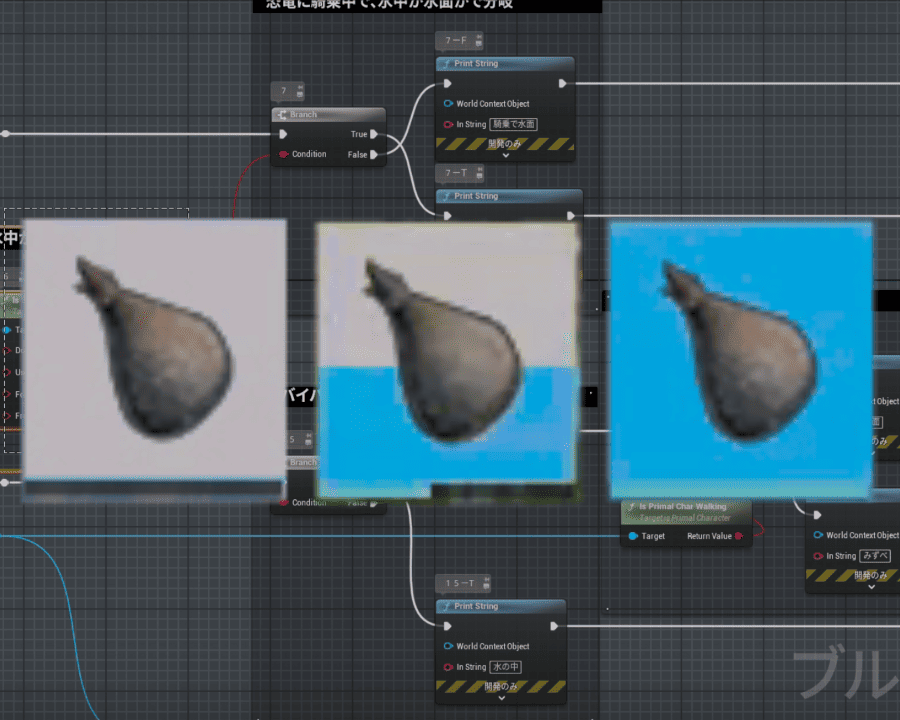The image size is (900, 720).
Task: Select the In String pin on 7-F Print String
Action: [448, 124]
